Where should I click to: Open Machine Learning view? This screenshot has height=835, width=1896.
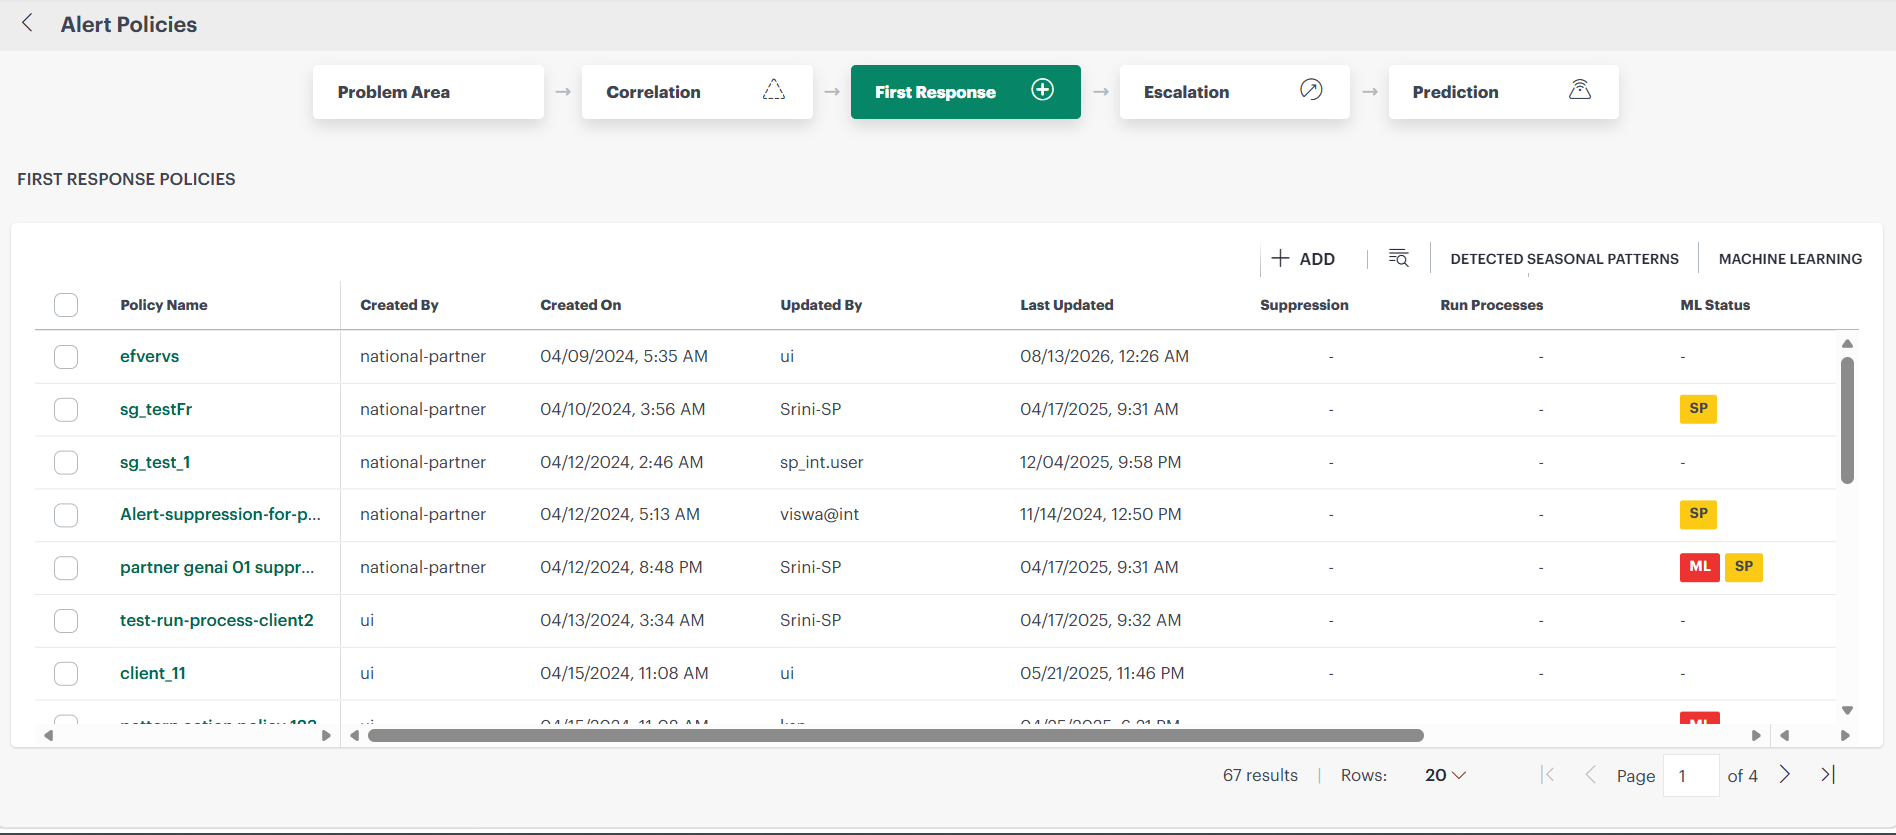pyautogui.click(x=1790, y=259)
